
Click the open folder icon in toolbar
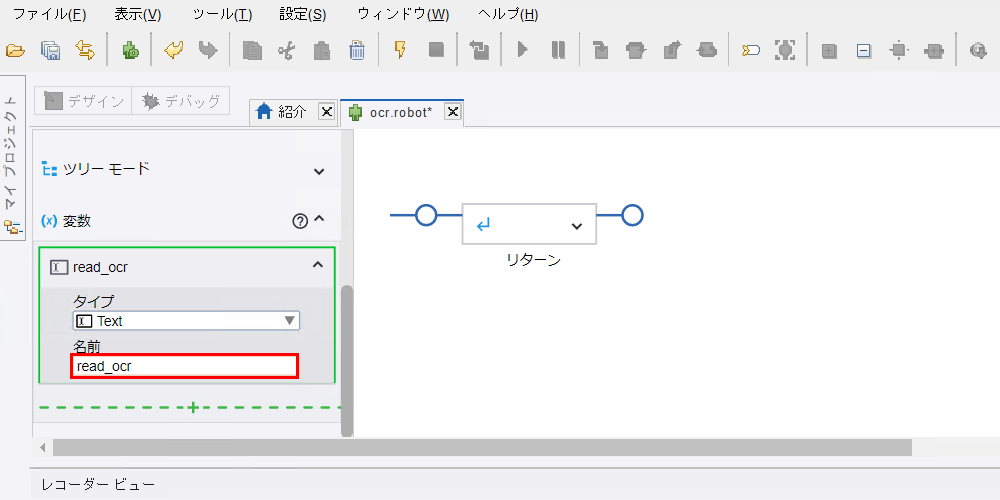[x=15, y=50]
